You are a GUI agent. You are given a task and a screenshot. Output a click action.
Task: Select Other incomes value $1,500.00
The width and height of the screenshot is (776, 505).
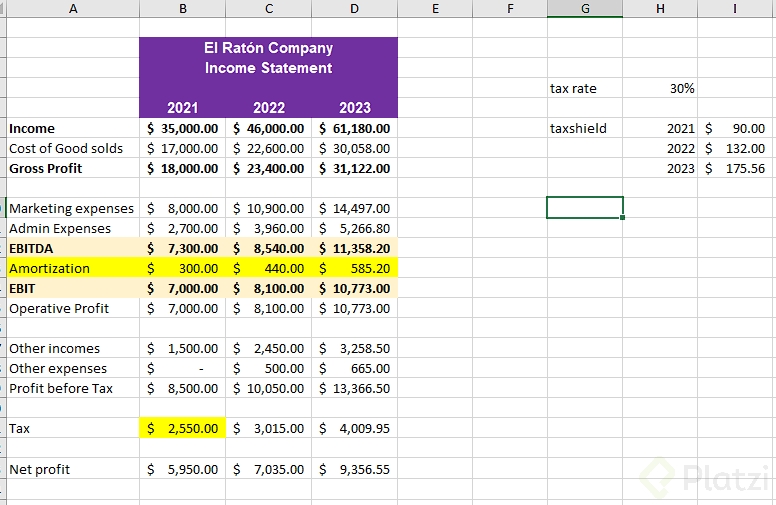tap(183, 349)
